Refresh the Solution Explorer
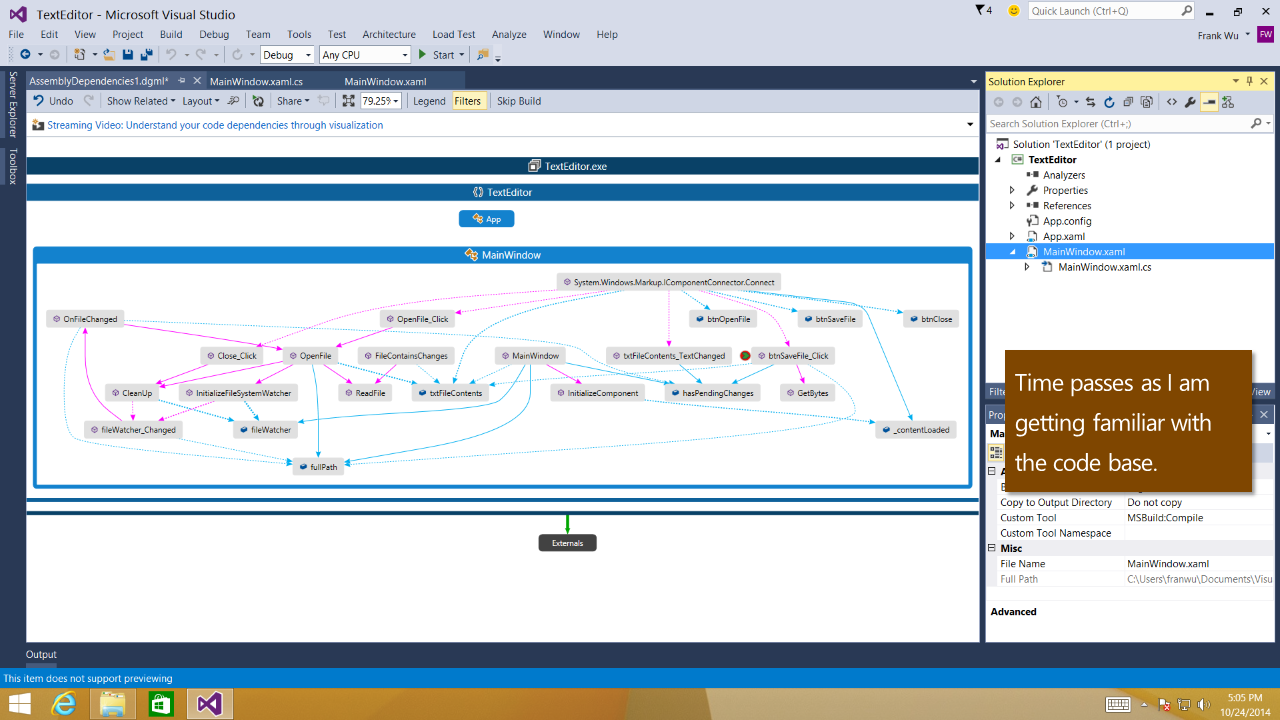 (x=1109, y=102)
